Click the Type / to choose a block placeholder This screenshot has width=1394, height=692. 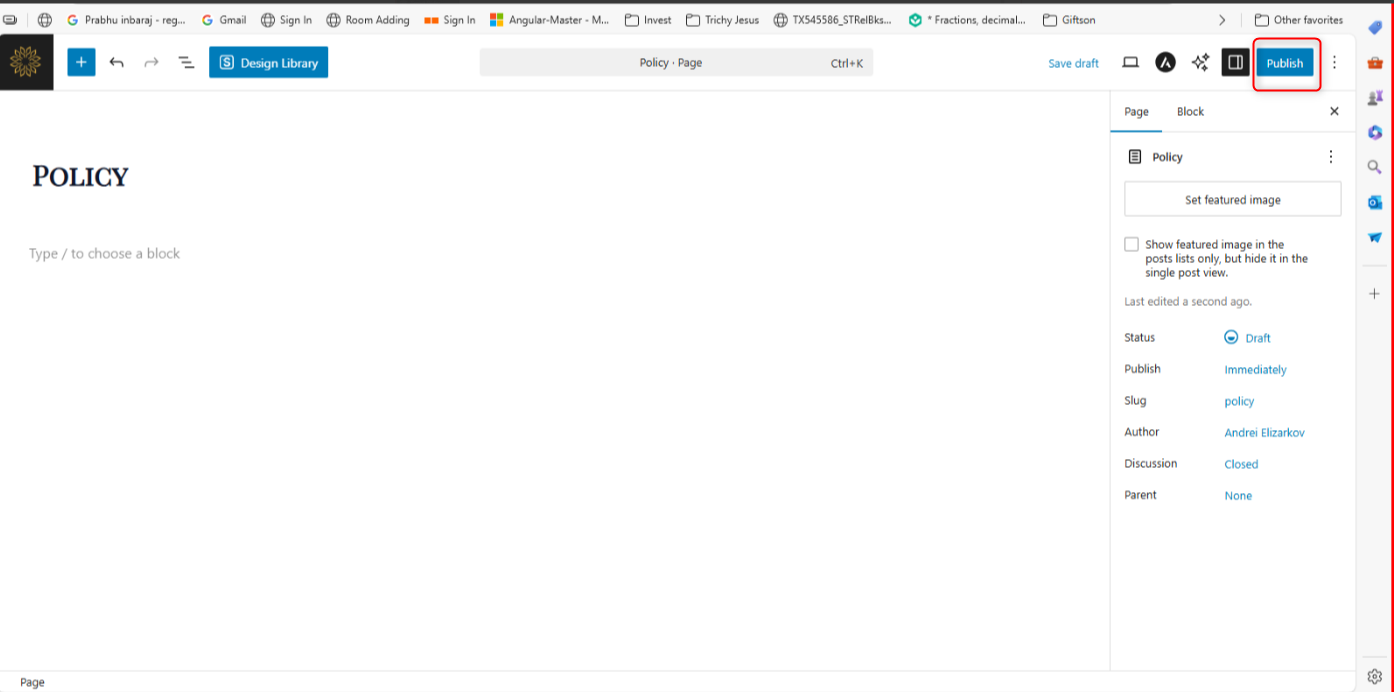(x=104, y=253)
